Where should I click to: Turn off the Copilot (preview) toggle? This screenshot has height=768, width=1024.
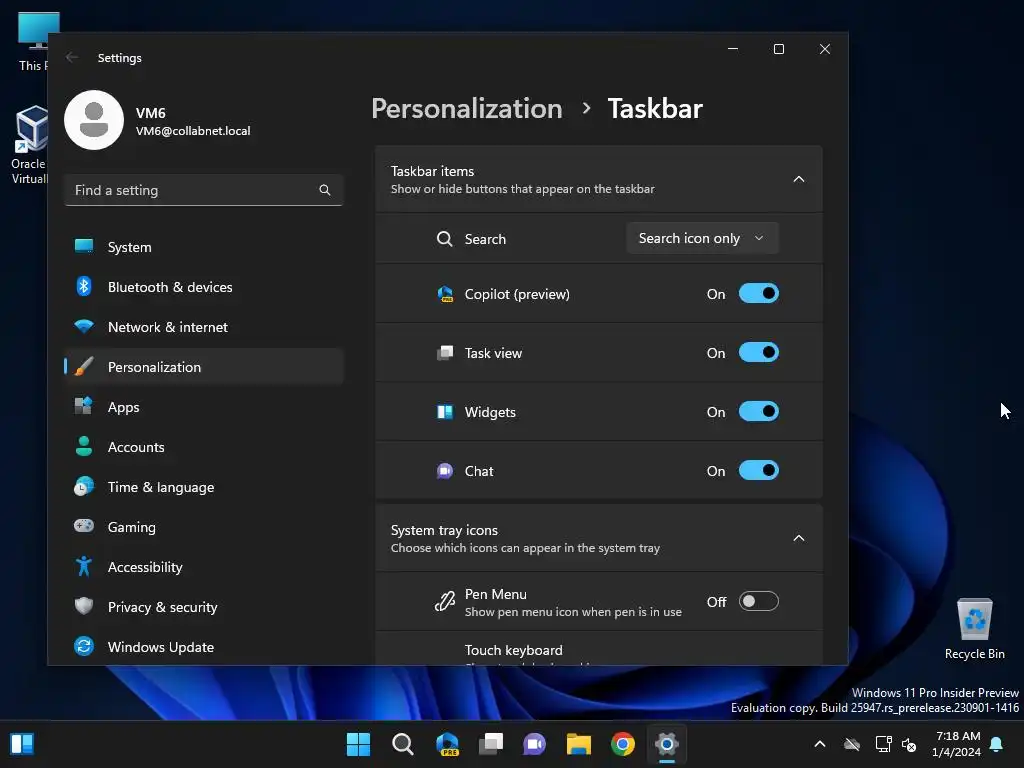click(758, 294)
